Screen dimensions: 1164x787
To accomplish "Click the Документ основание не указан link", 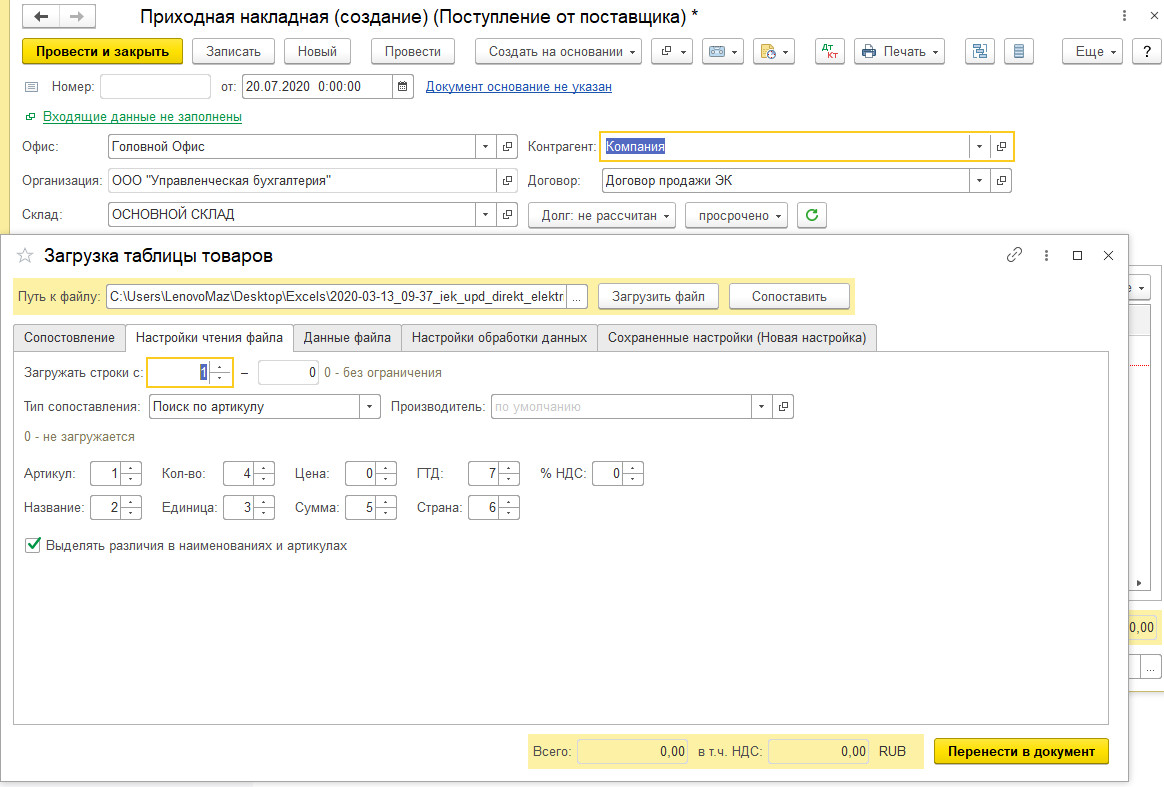I will pyautogui.click(x=518, y=87).
